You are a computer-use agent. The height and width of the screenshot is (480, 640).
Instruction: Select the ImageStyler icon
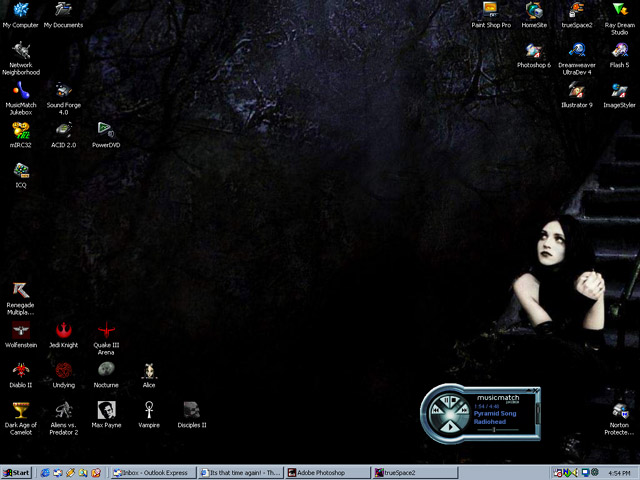[x=620, y=95]
